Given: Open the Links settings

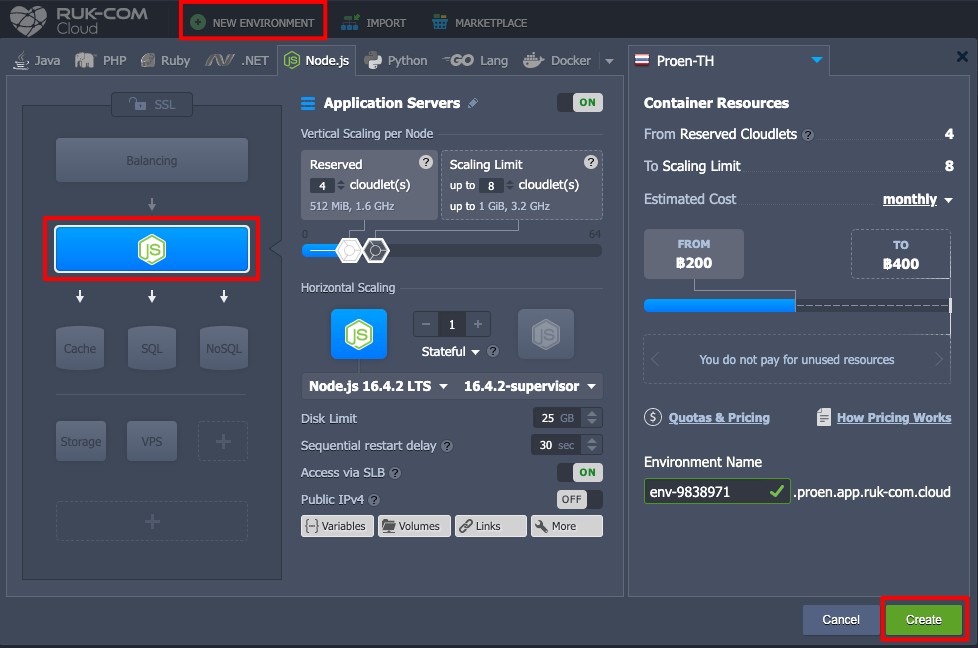Looking at the screenshot, I should pos(491,526).
